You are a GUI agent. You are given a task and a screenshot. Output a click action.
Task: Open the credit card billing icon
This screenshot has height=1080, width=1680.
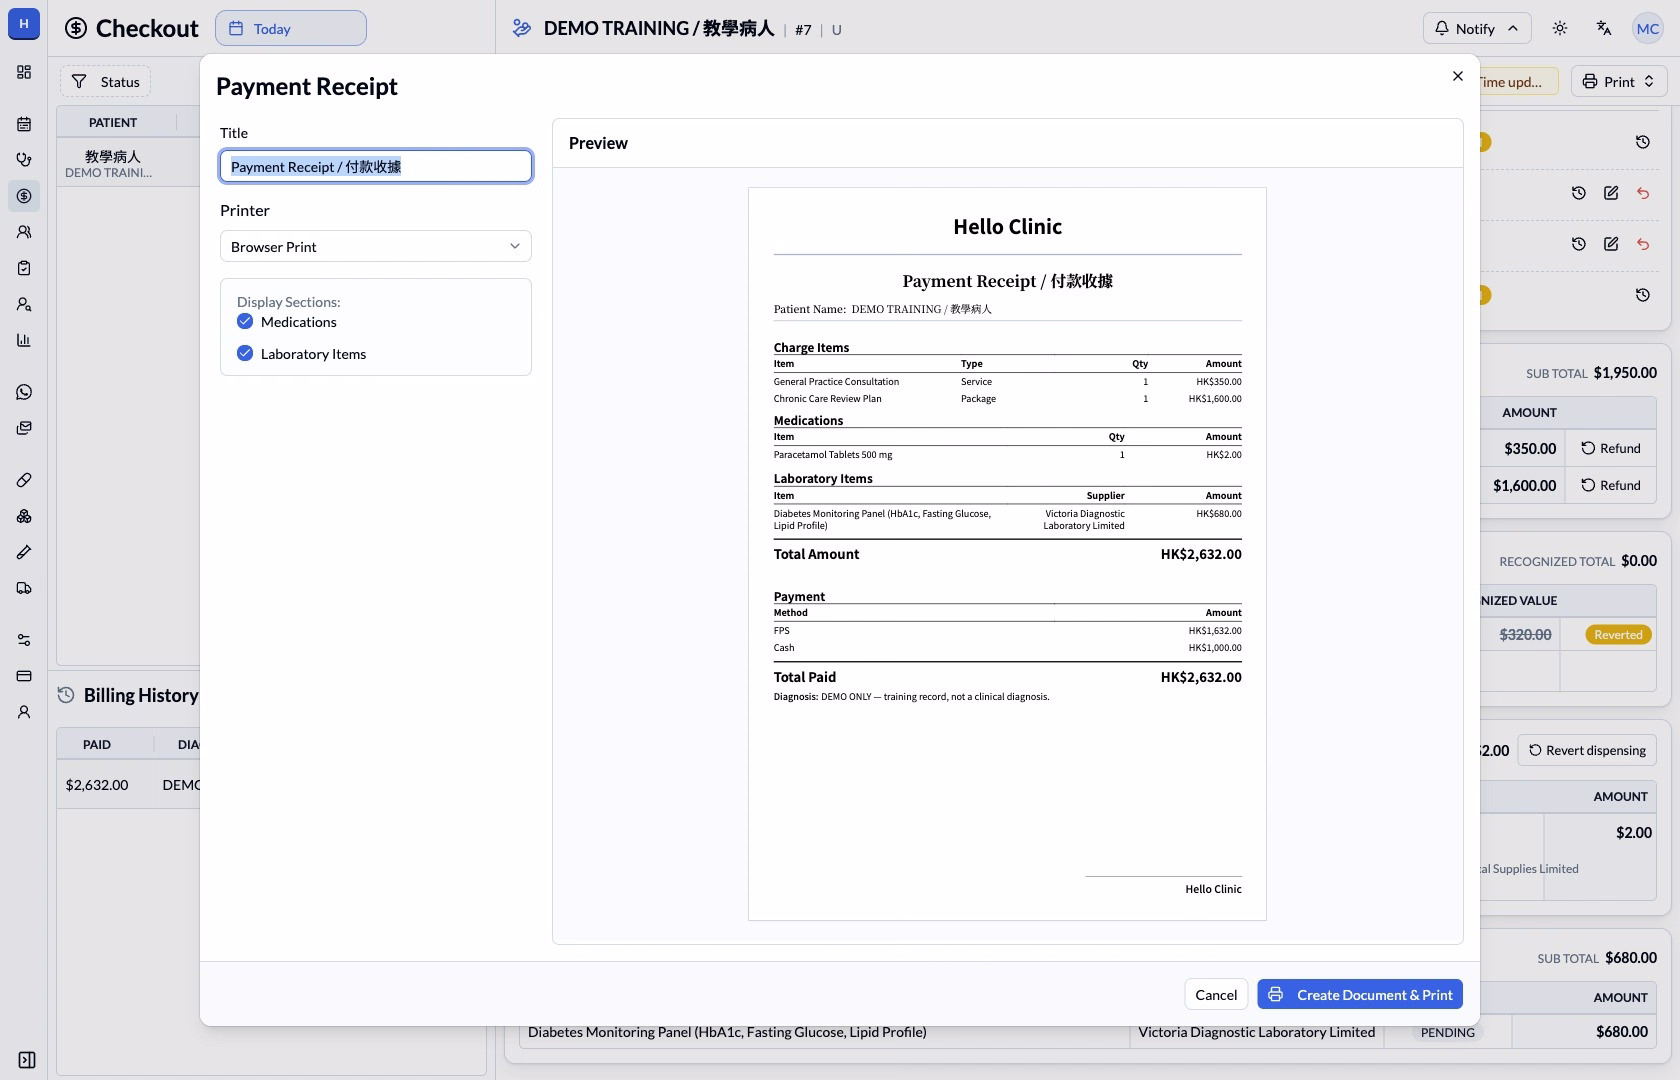[24, 676]
